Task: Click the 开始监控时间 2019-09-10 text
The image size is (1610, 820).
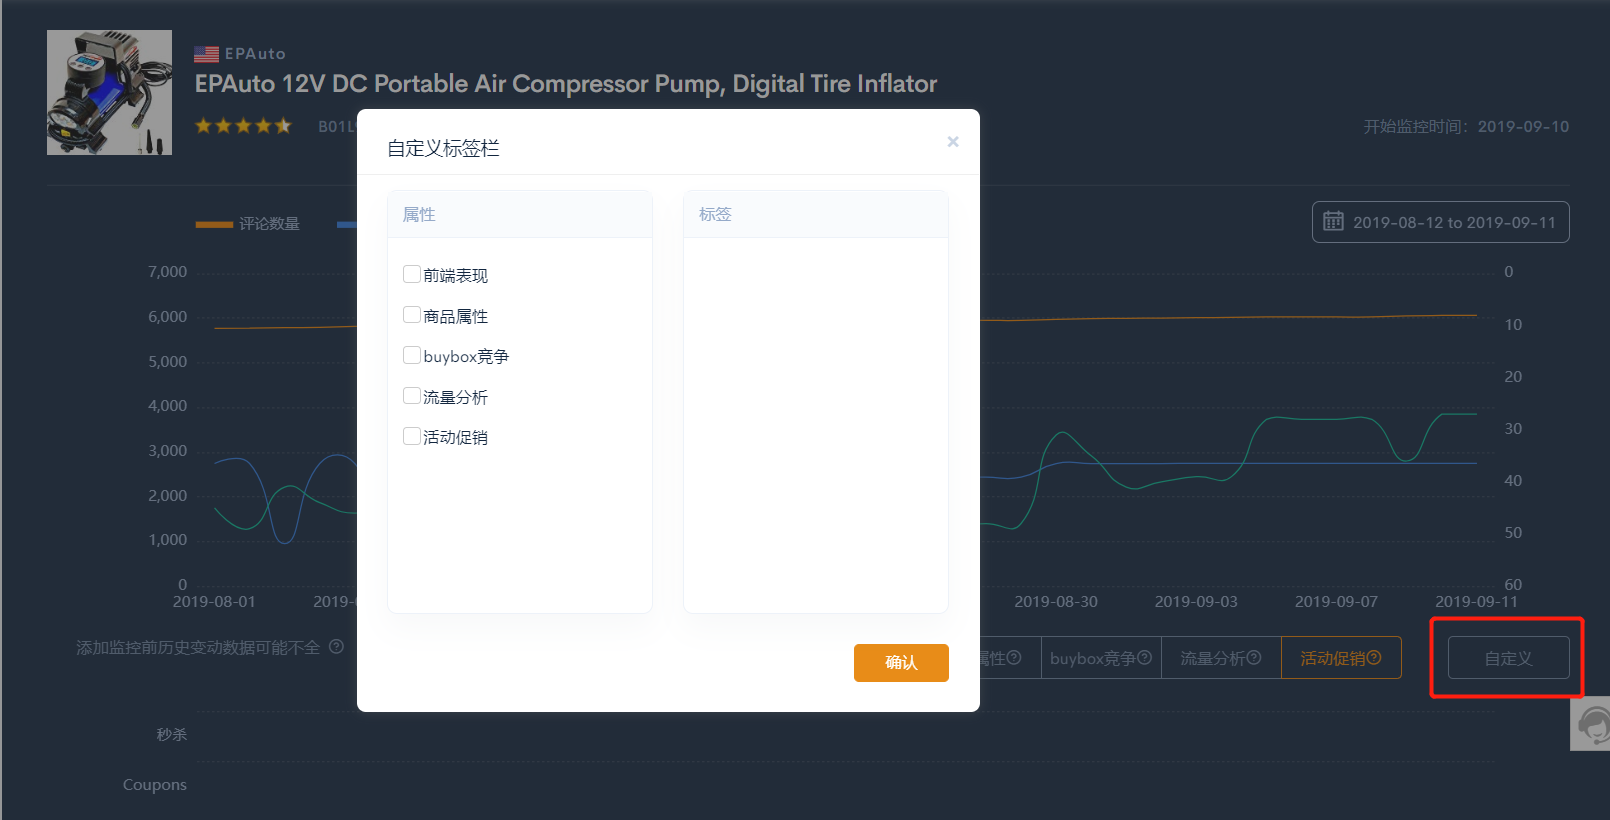Action: click(x=1466, y=127)
